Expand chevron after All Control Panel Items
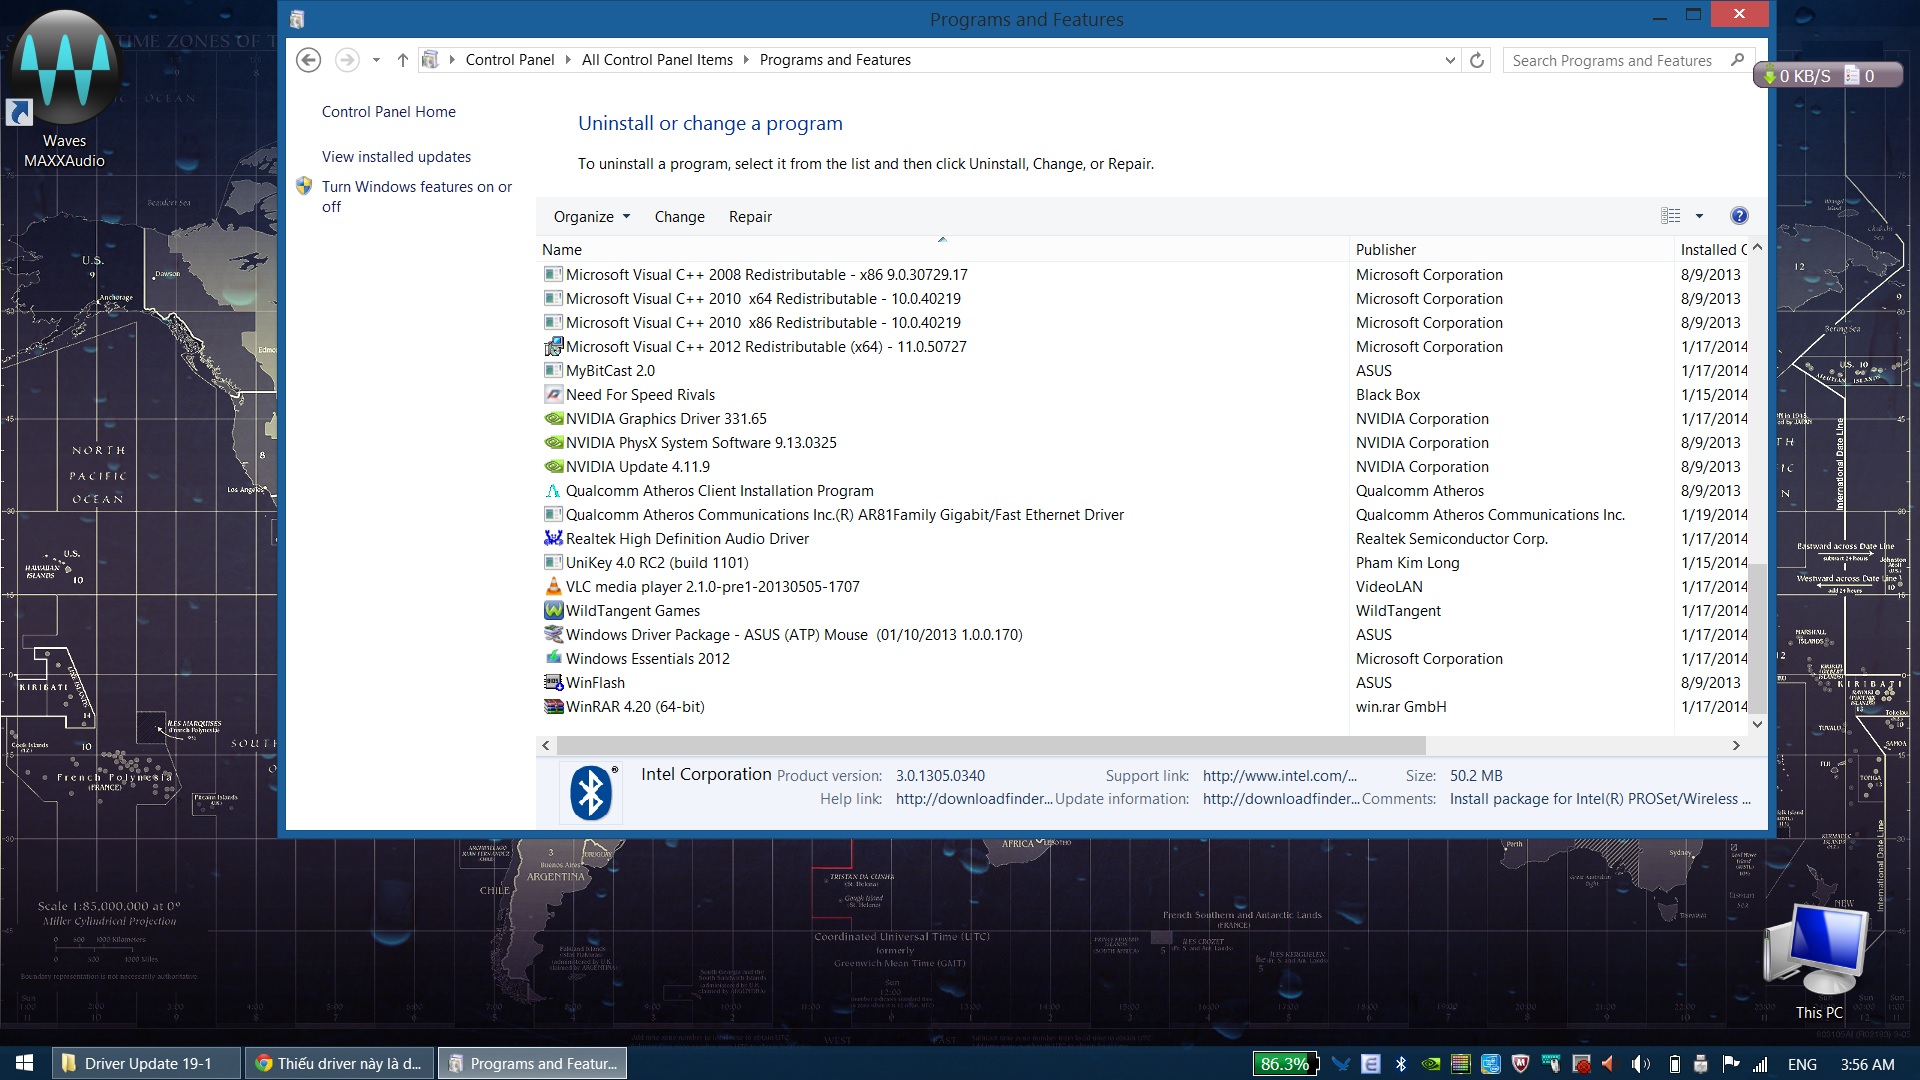 [746, 60]
